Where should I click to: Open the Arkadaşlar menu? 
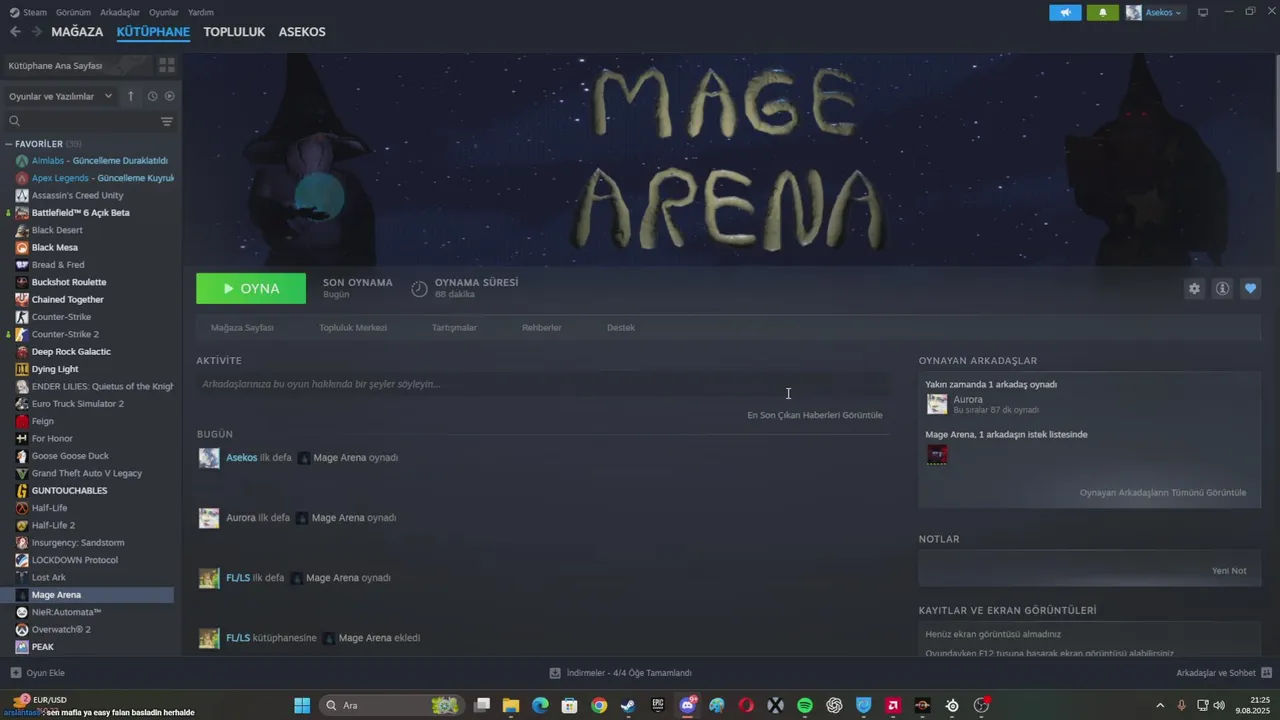coord(120,12)
